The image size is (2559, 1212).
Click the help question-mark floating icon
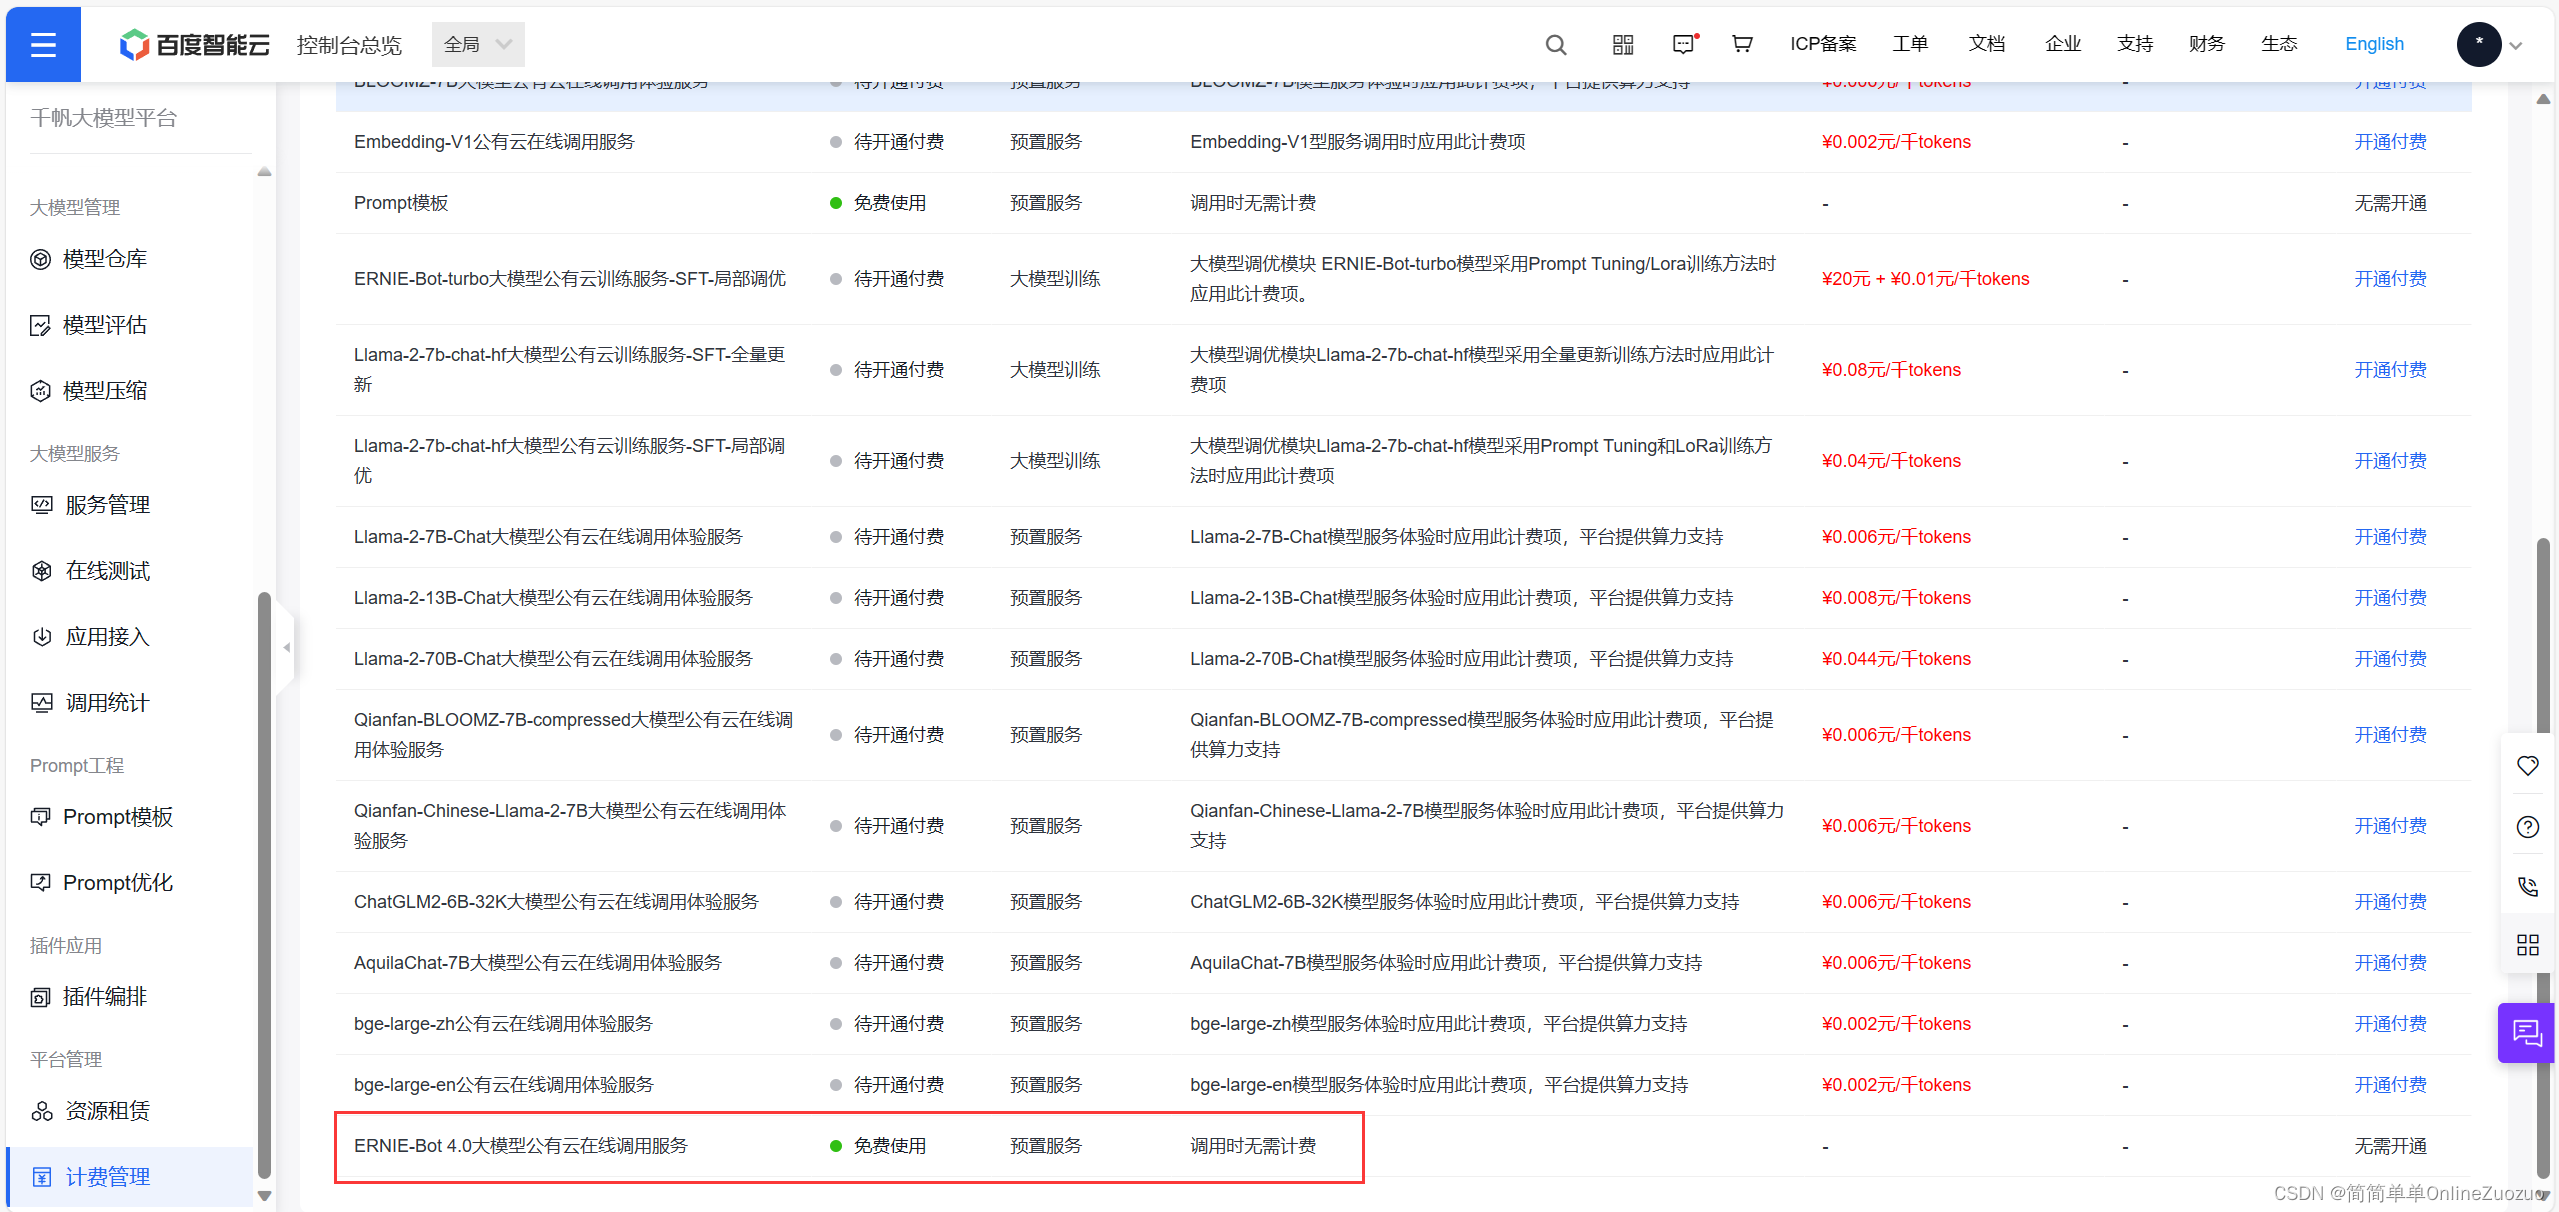tap(2528, 827)
